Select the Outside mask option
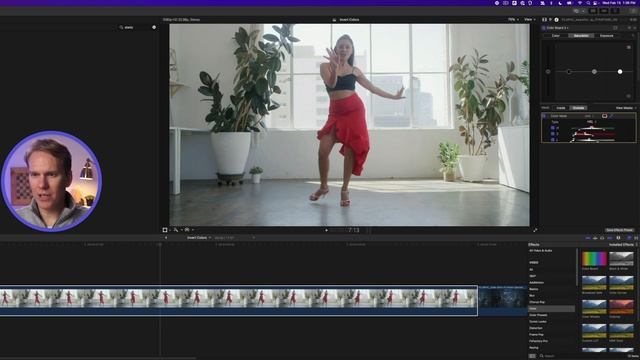The image size is (640, 360). tap(578, 108)
